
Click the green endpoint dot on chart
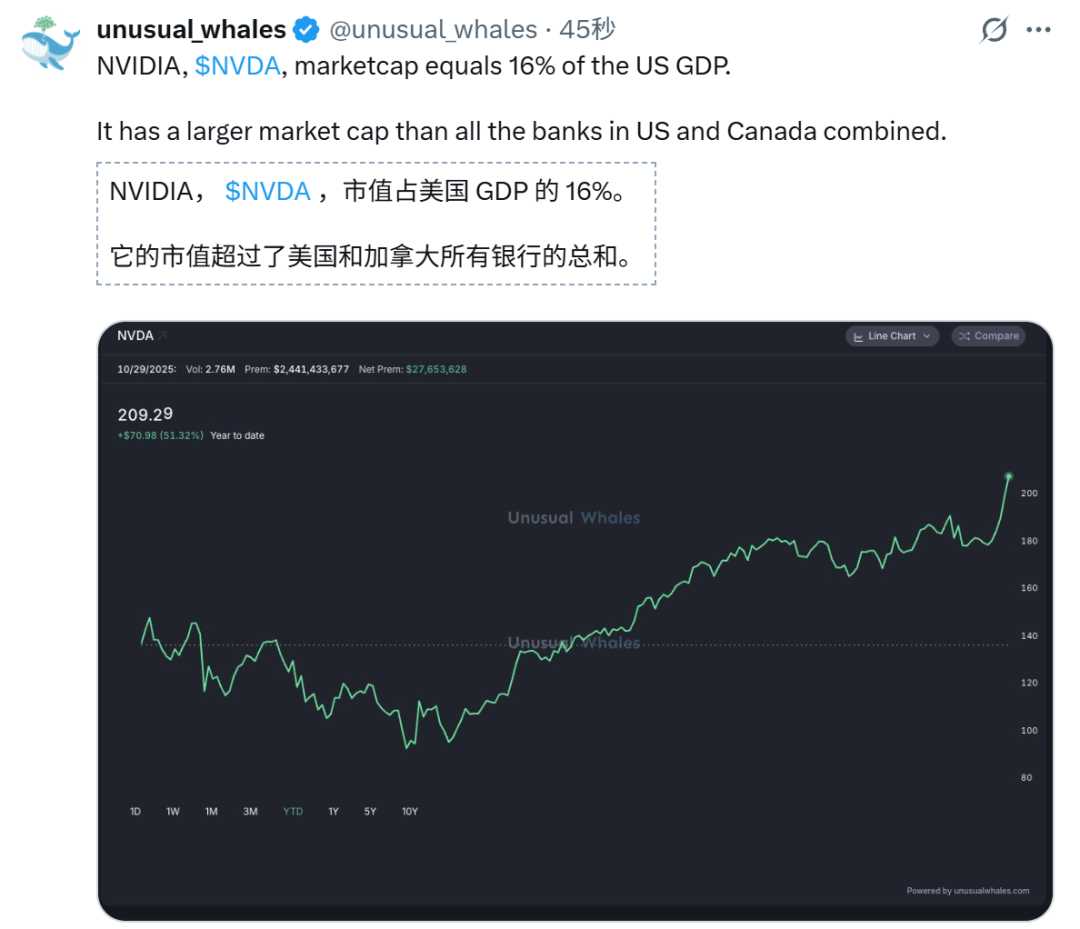tap(1008, 476)
